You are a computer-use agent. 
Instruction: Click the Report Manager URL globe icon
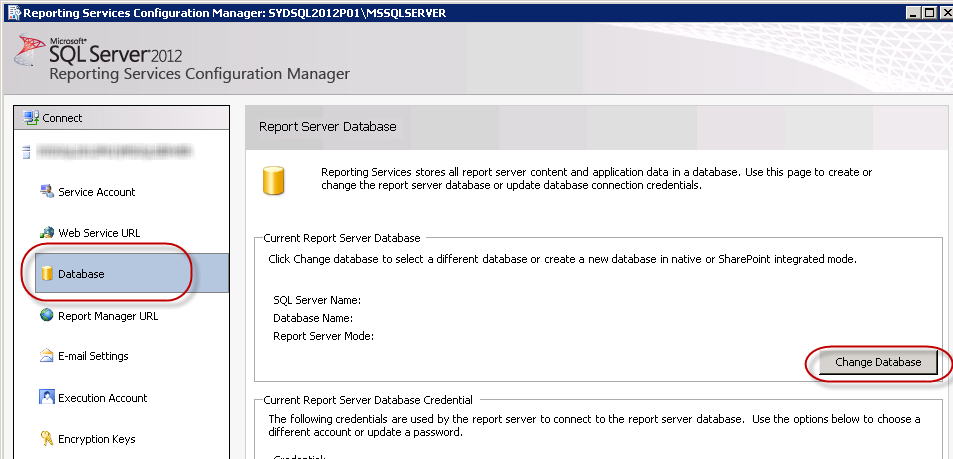point(47,315)
